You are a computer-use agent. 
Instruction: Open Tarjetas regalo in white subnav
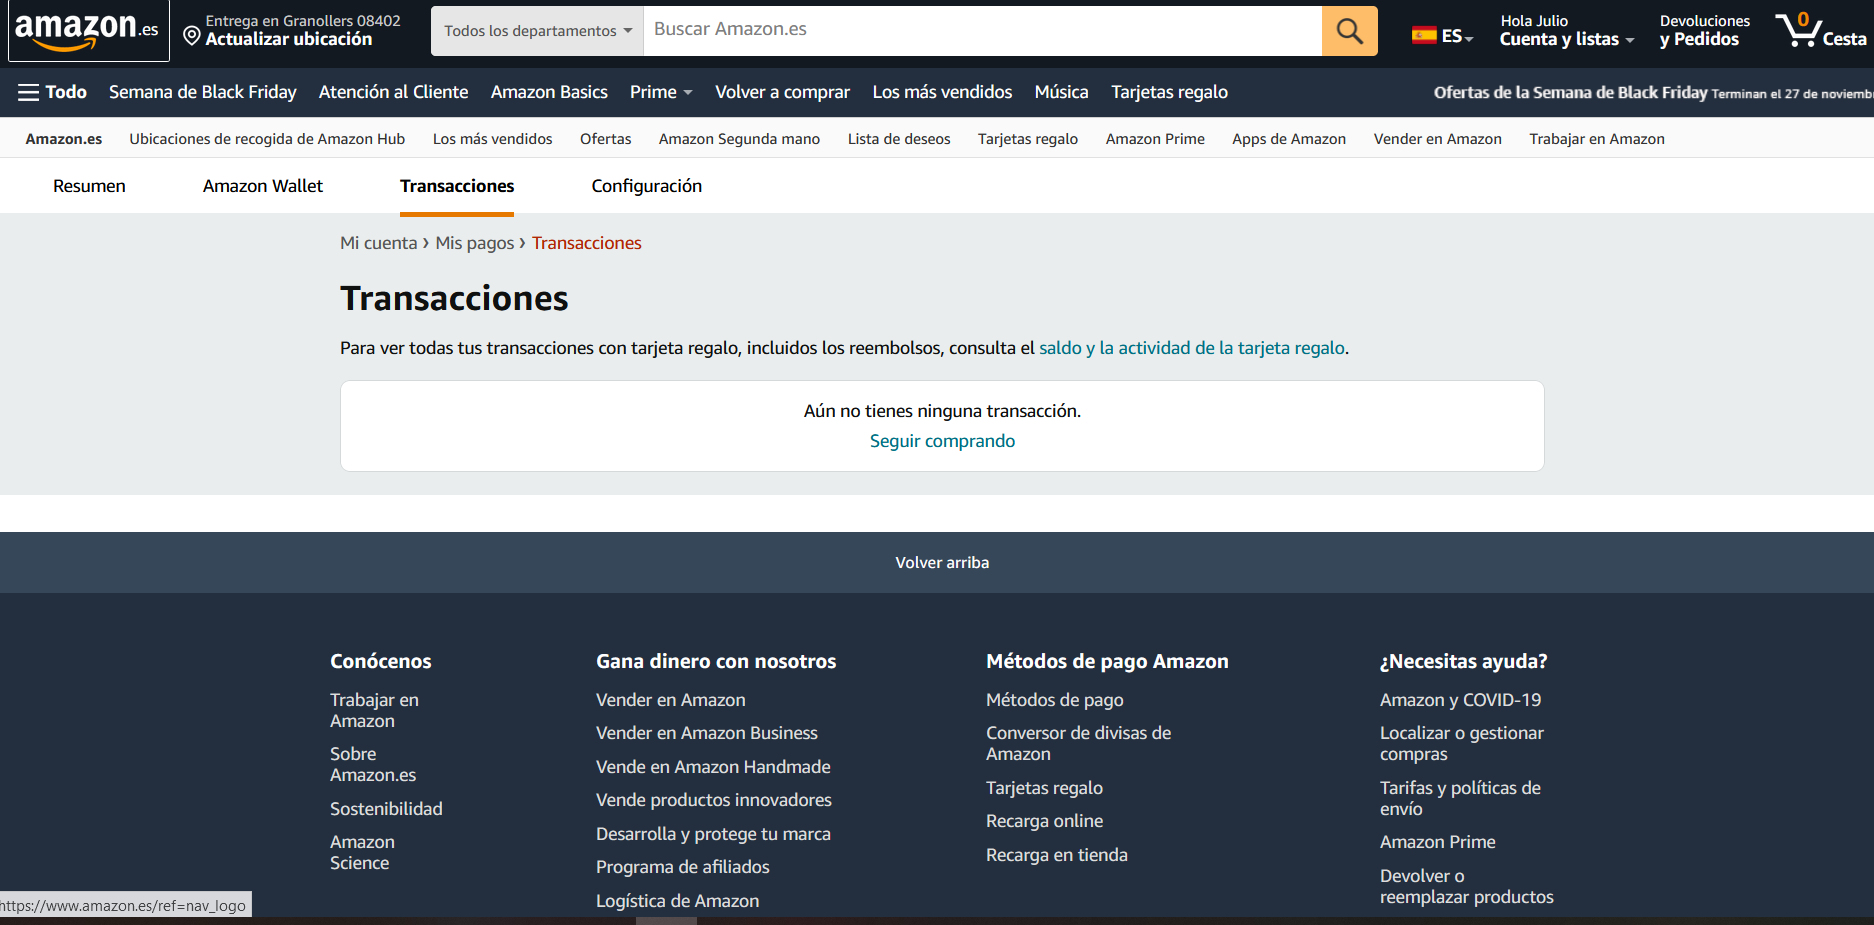pyautogui.click(x=1027, y=139)
